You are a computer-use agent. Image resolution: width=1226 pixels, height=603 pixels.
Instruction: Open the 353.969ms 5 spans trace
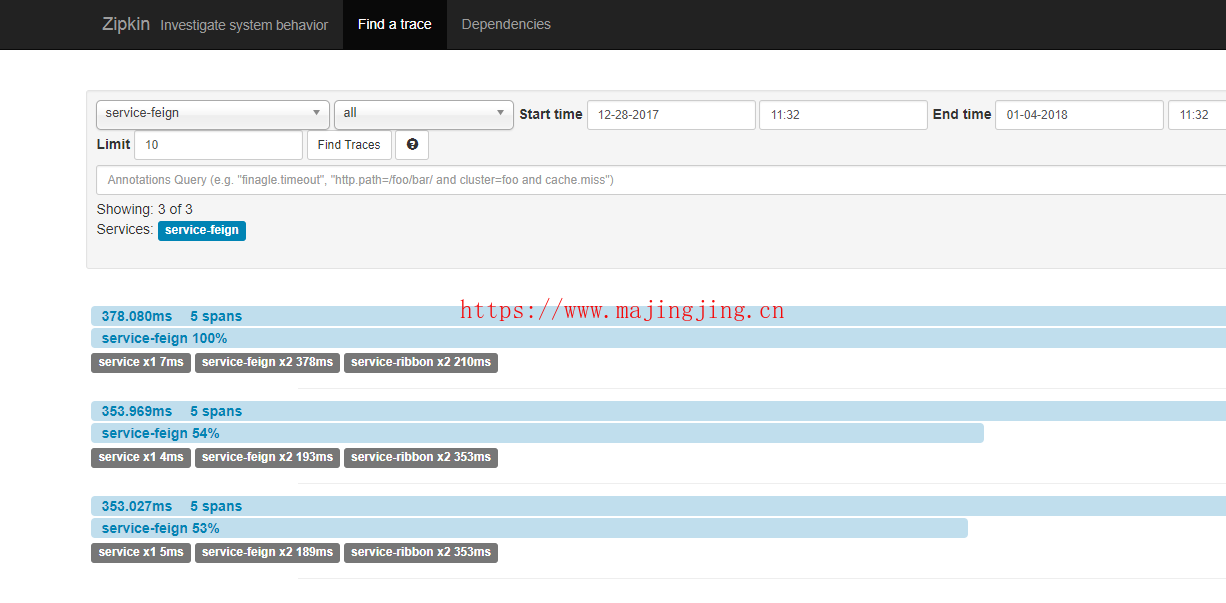pyautogui.click(x=658, y=411)
